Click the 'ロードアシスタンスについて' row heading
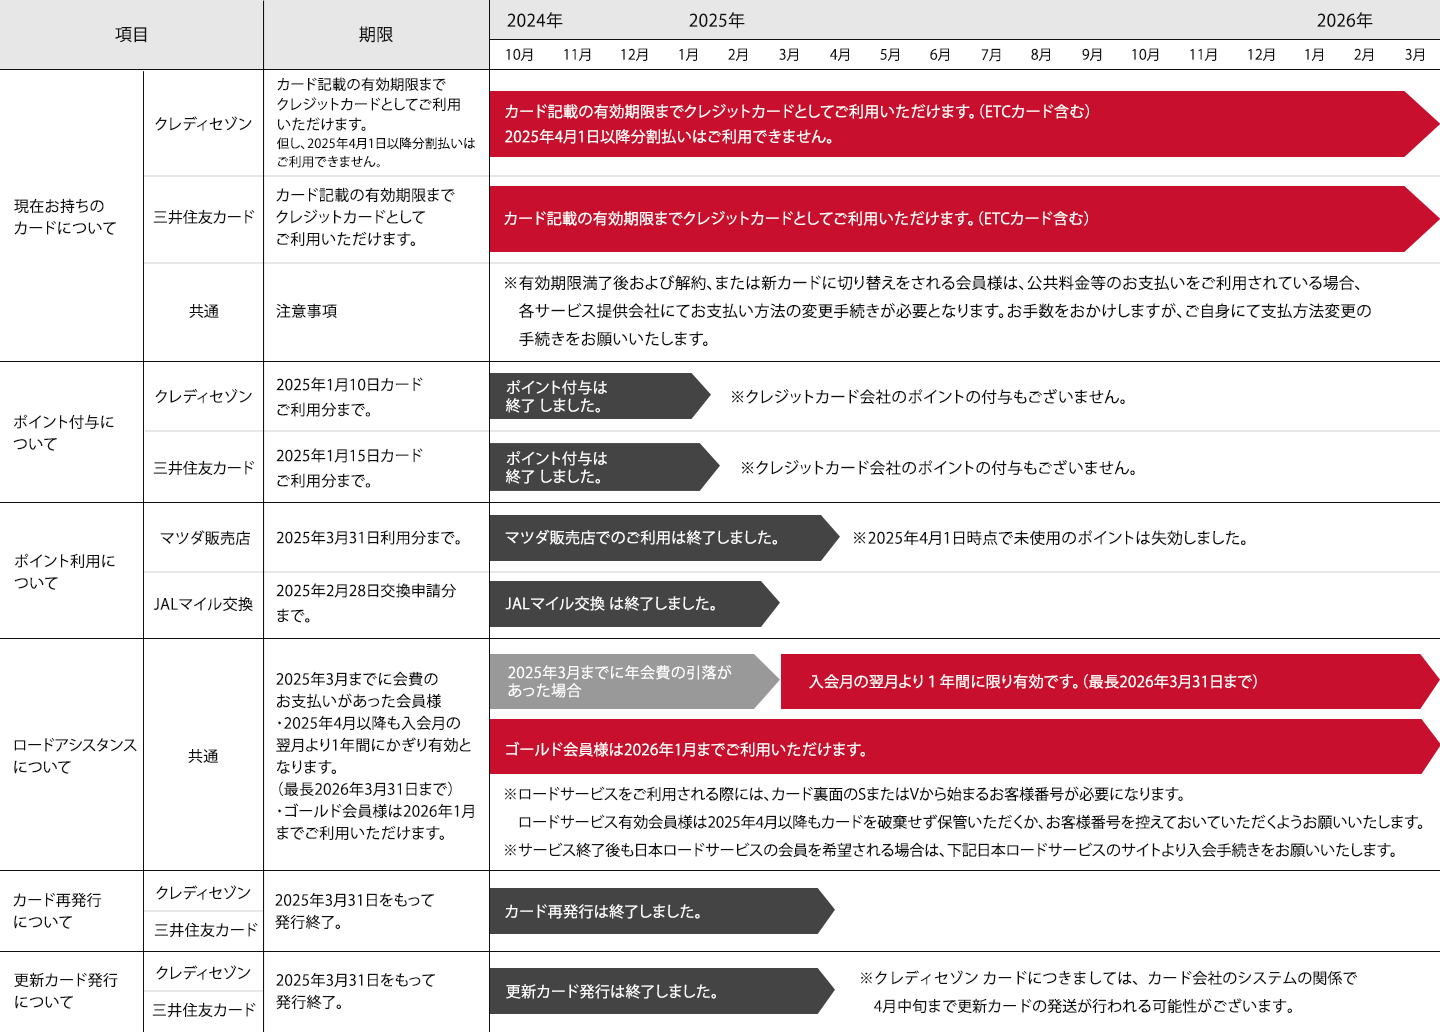1440x1032 pixels. point(75,756)
